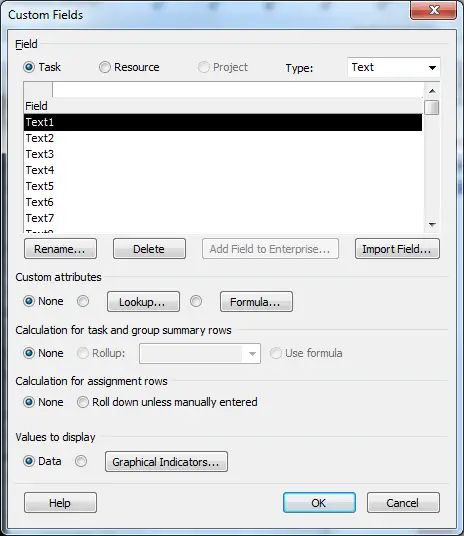Image resolution: width=464 pixels, height=536 pixels.
Task: Click the Delete button
Action: pos(149,249)
